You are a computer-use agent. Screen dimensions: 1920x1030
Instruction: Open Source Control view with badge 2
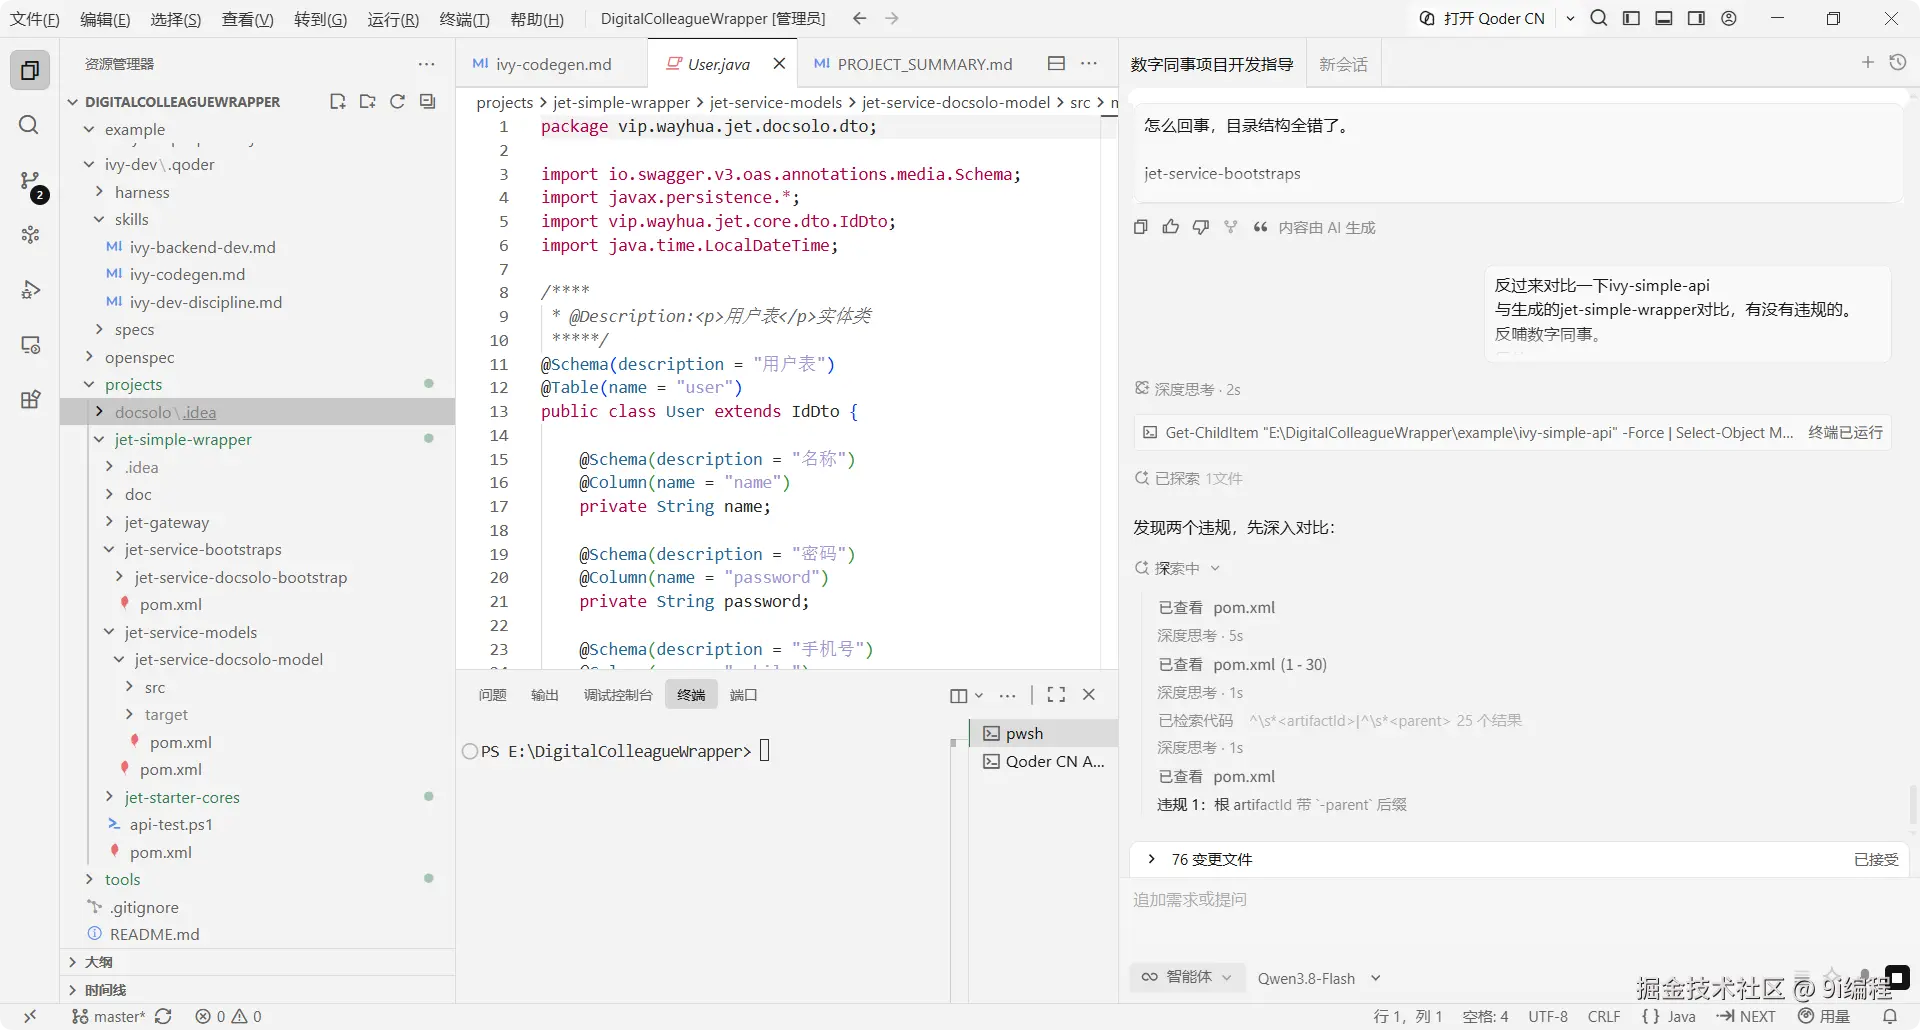(x=30, y=182)
